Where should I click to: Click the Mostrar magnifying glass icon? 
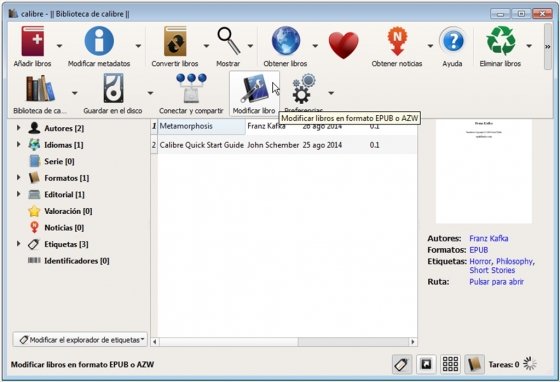229,41
